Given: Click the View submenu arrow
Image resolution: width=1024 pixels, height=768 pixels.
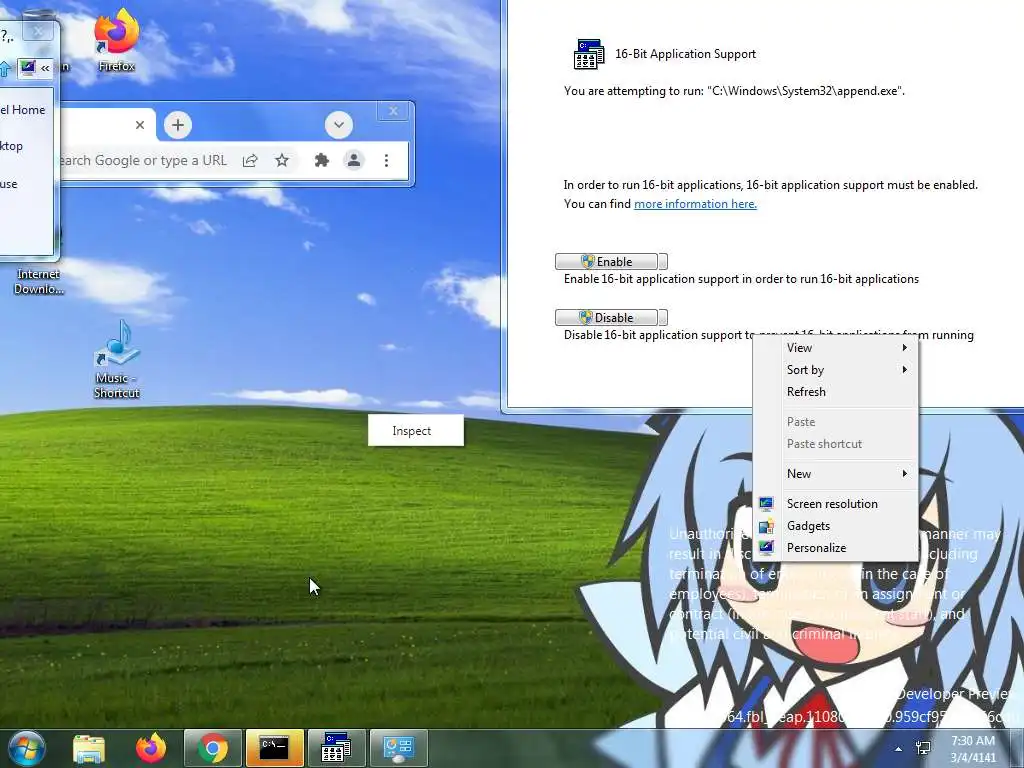Looking at the screenshot, I should click(904, 347).
